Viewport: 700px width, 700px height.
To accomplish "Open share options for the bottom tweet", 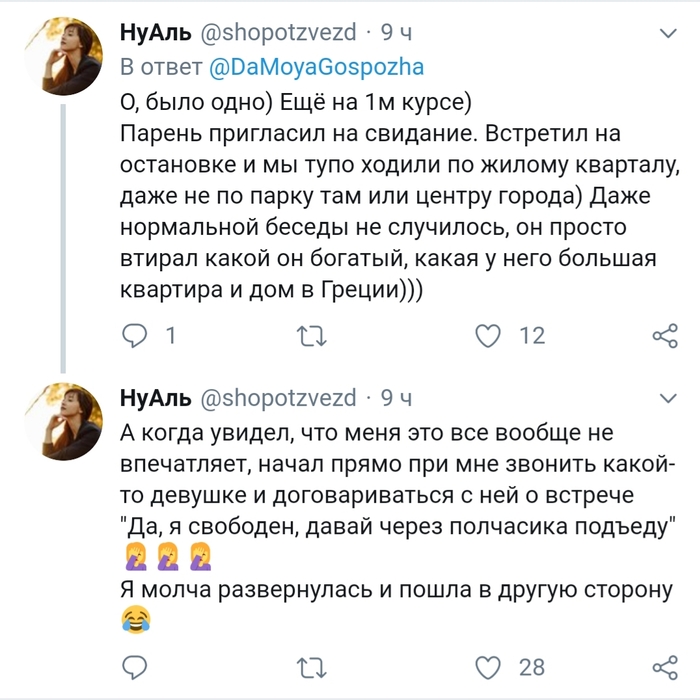I will point(664,667).
